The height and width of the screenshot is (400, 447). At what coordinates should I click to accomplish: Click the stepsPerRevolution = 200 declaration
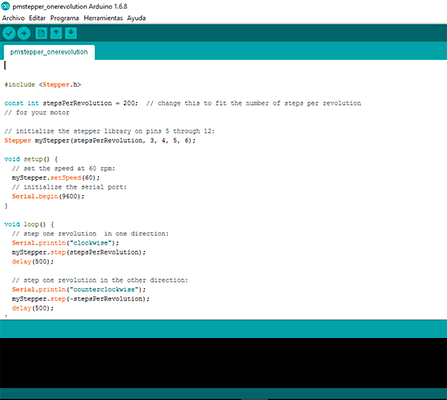click(x=71, y=103)
